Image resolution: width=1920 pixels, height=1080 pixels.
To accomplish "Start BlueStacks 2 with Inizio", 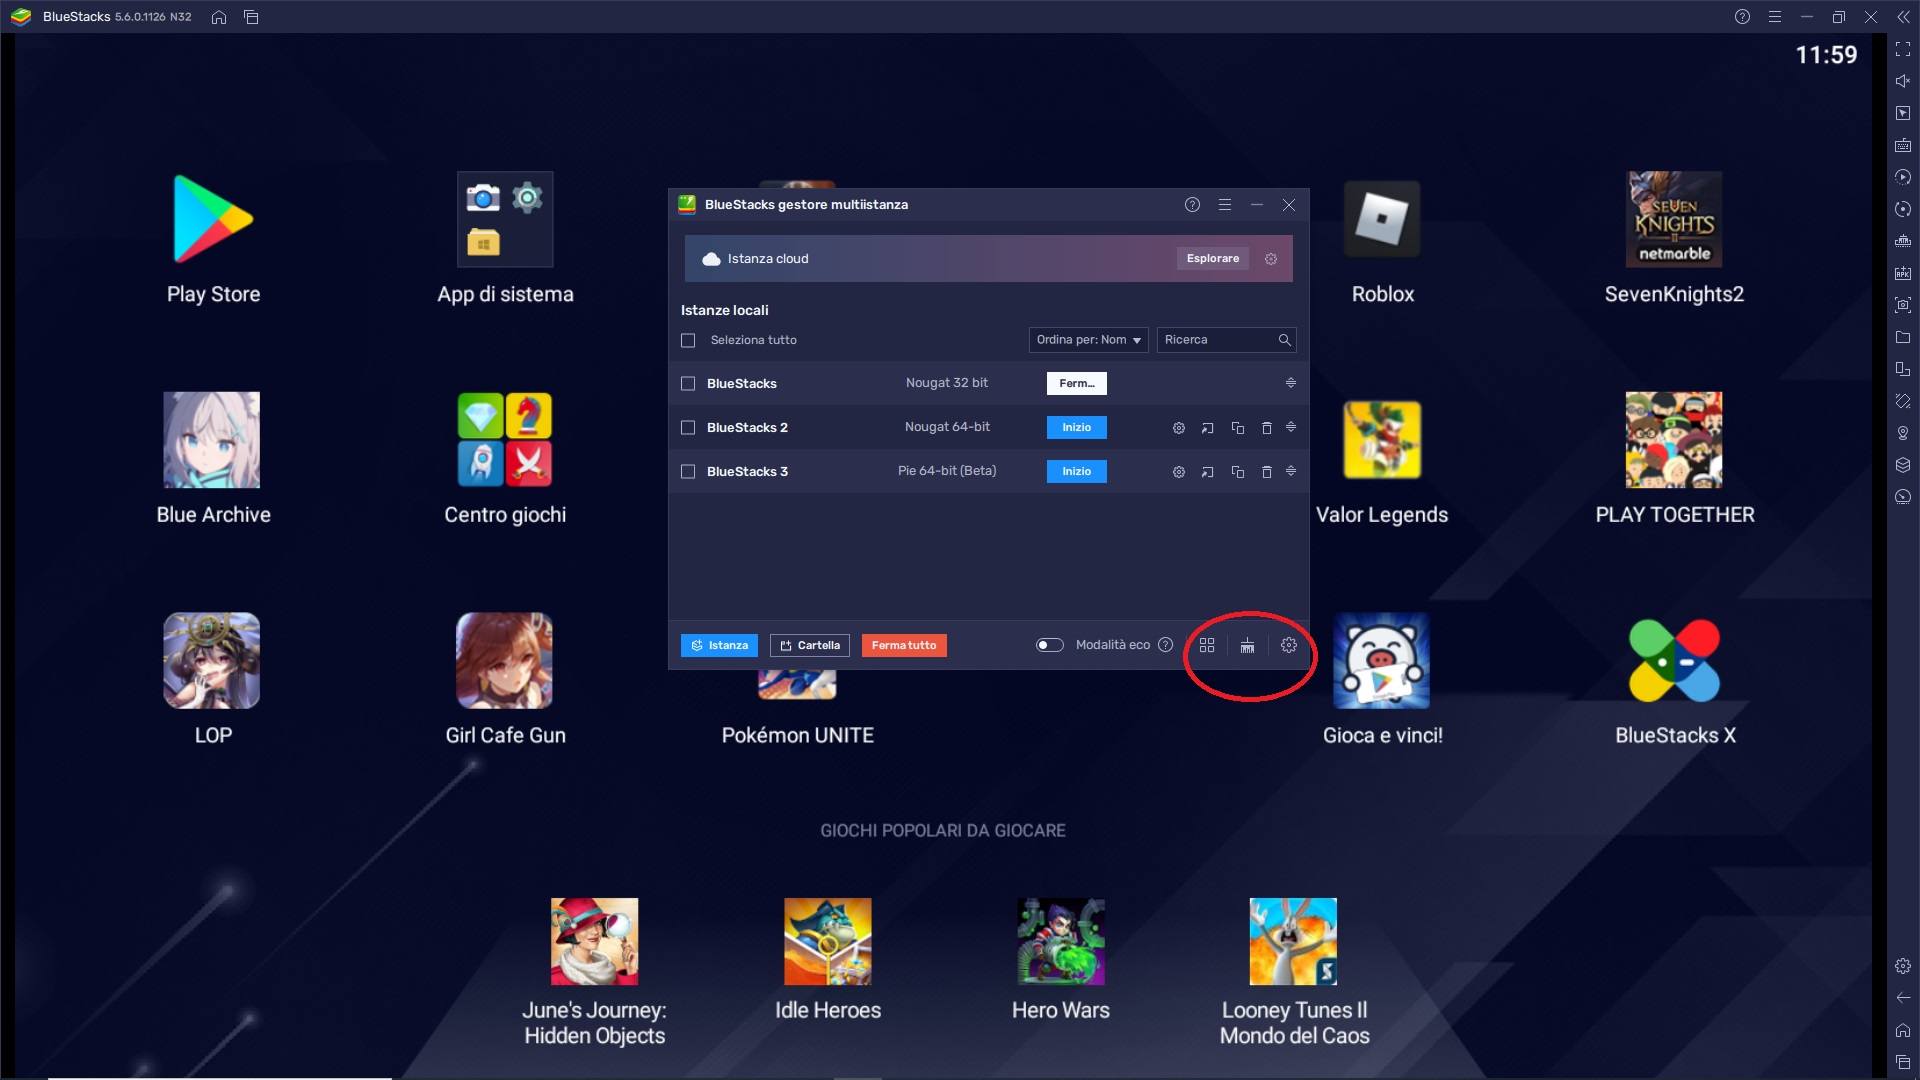I will tap(1076, 428).
